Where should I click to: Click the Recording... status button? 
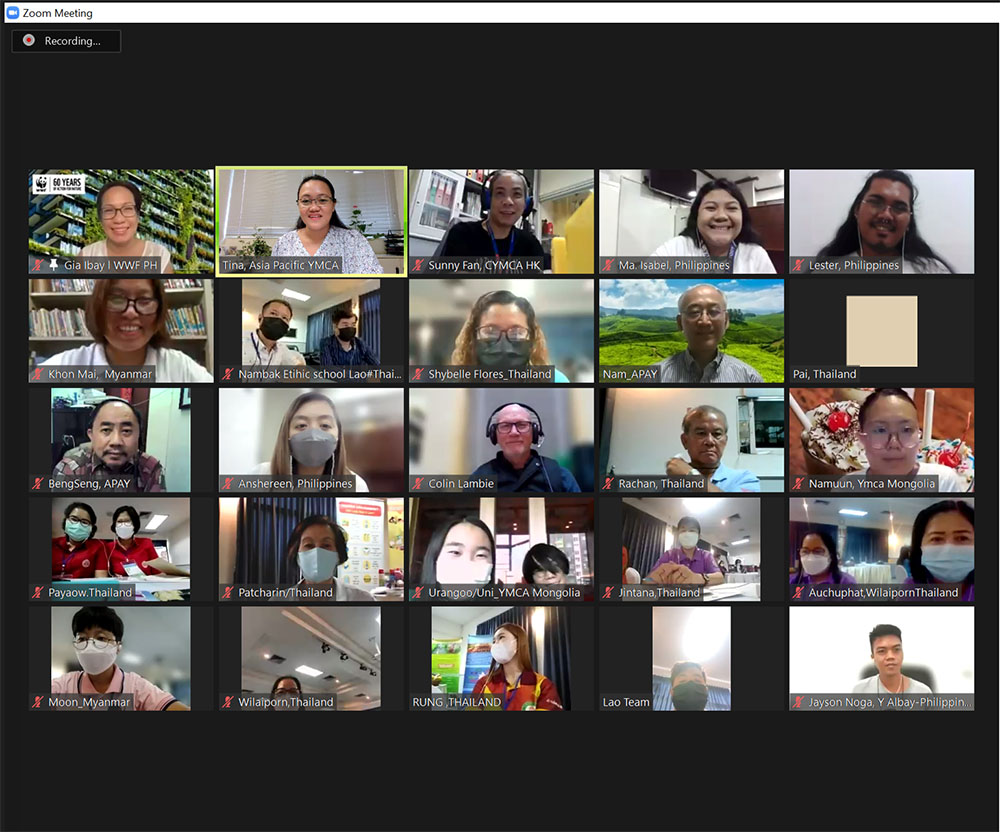66,41
